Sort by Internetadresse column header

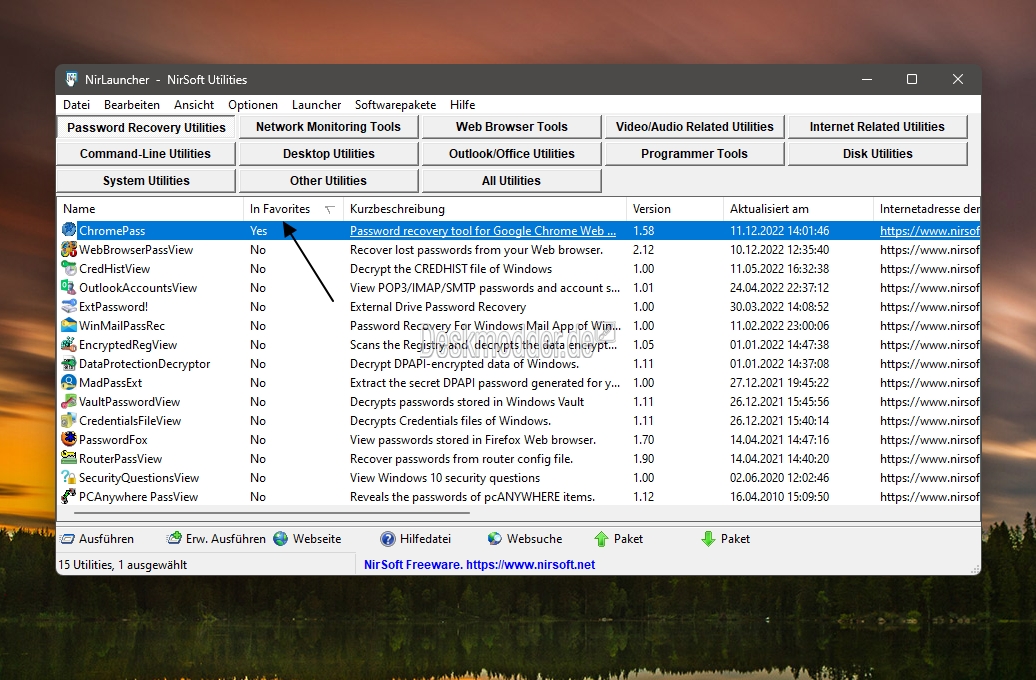click(x=927, y=209)
